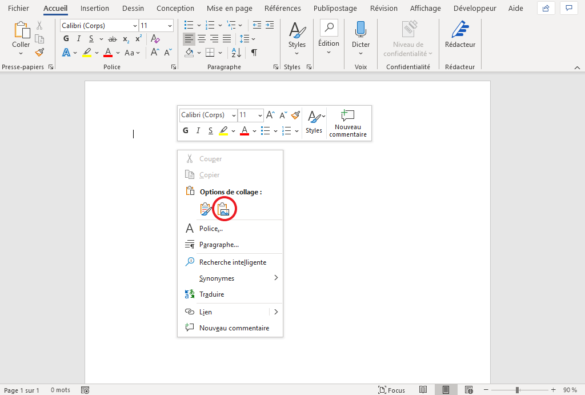The width and height of the screenshot is (585, 395).
Task: Switch to Insertion tab
Action: pos(95,8)
